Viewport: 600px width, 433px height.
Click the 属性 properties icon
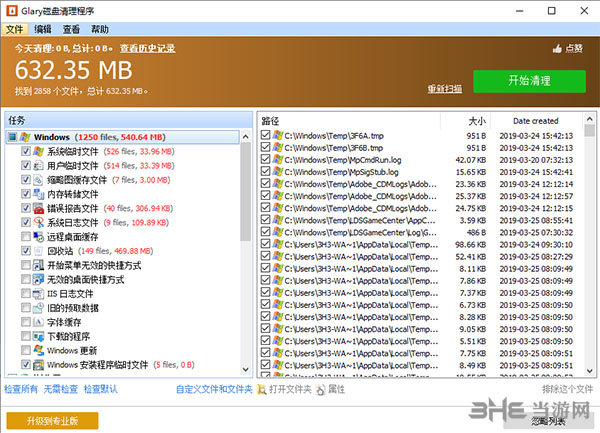tap(321, 389)
